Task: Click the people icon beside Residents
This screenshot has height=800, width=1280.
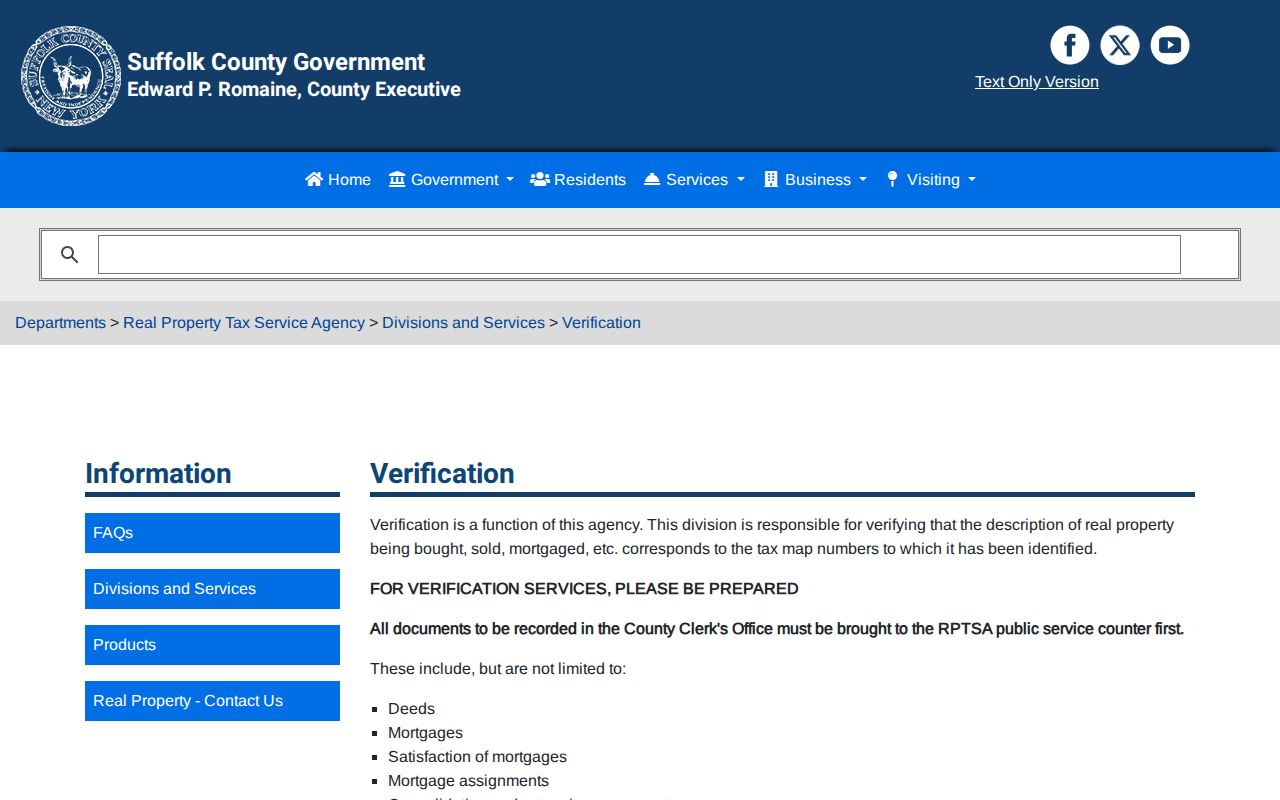Action: coord(540,179)
